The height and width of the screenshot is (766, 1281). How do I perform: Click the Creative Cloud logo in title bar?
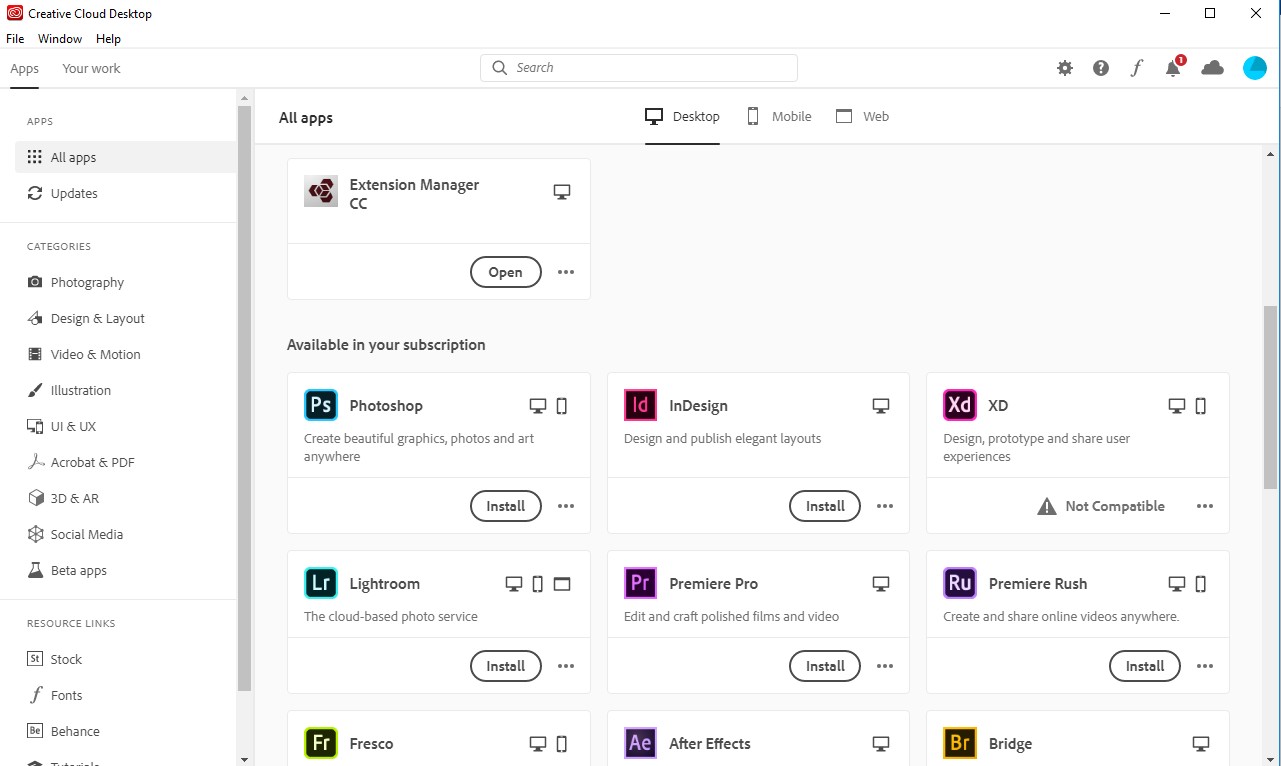(x=14, y=13)
